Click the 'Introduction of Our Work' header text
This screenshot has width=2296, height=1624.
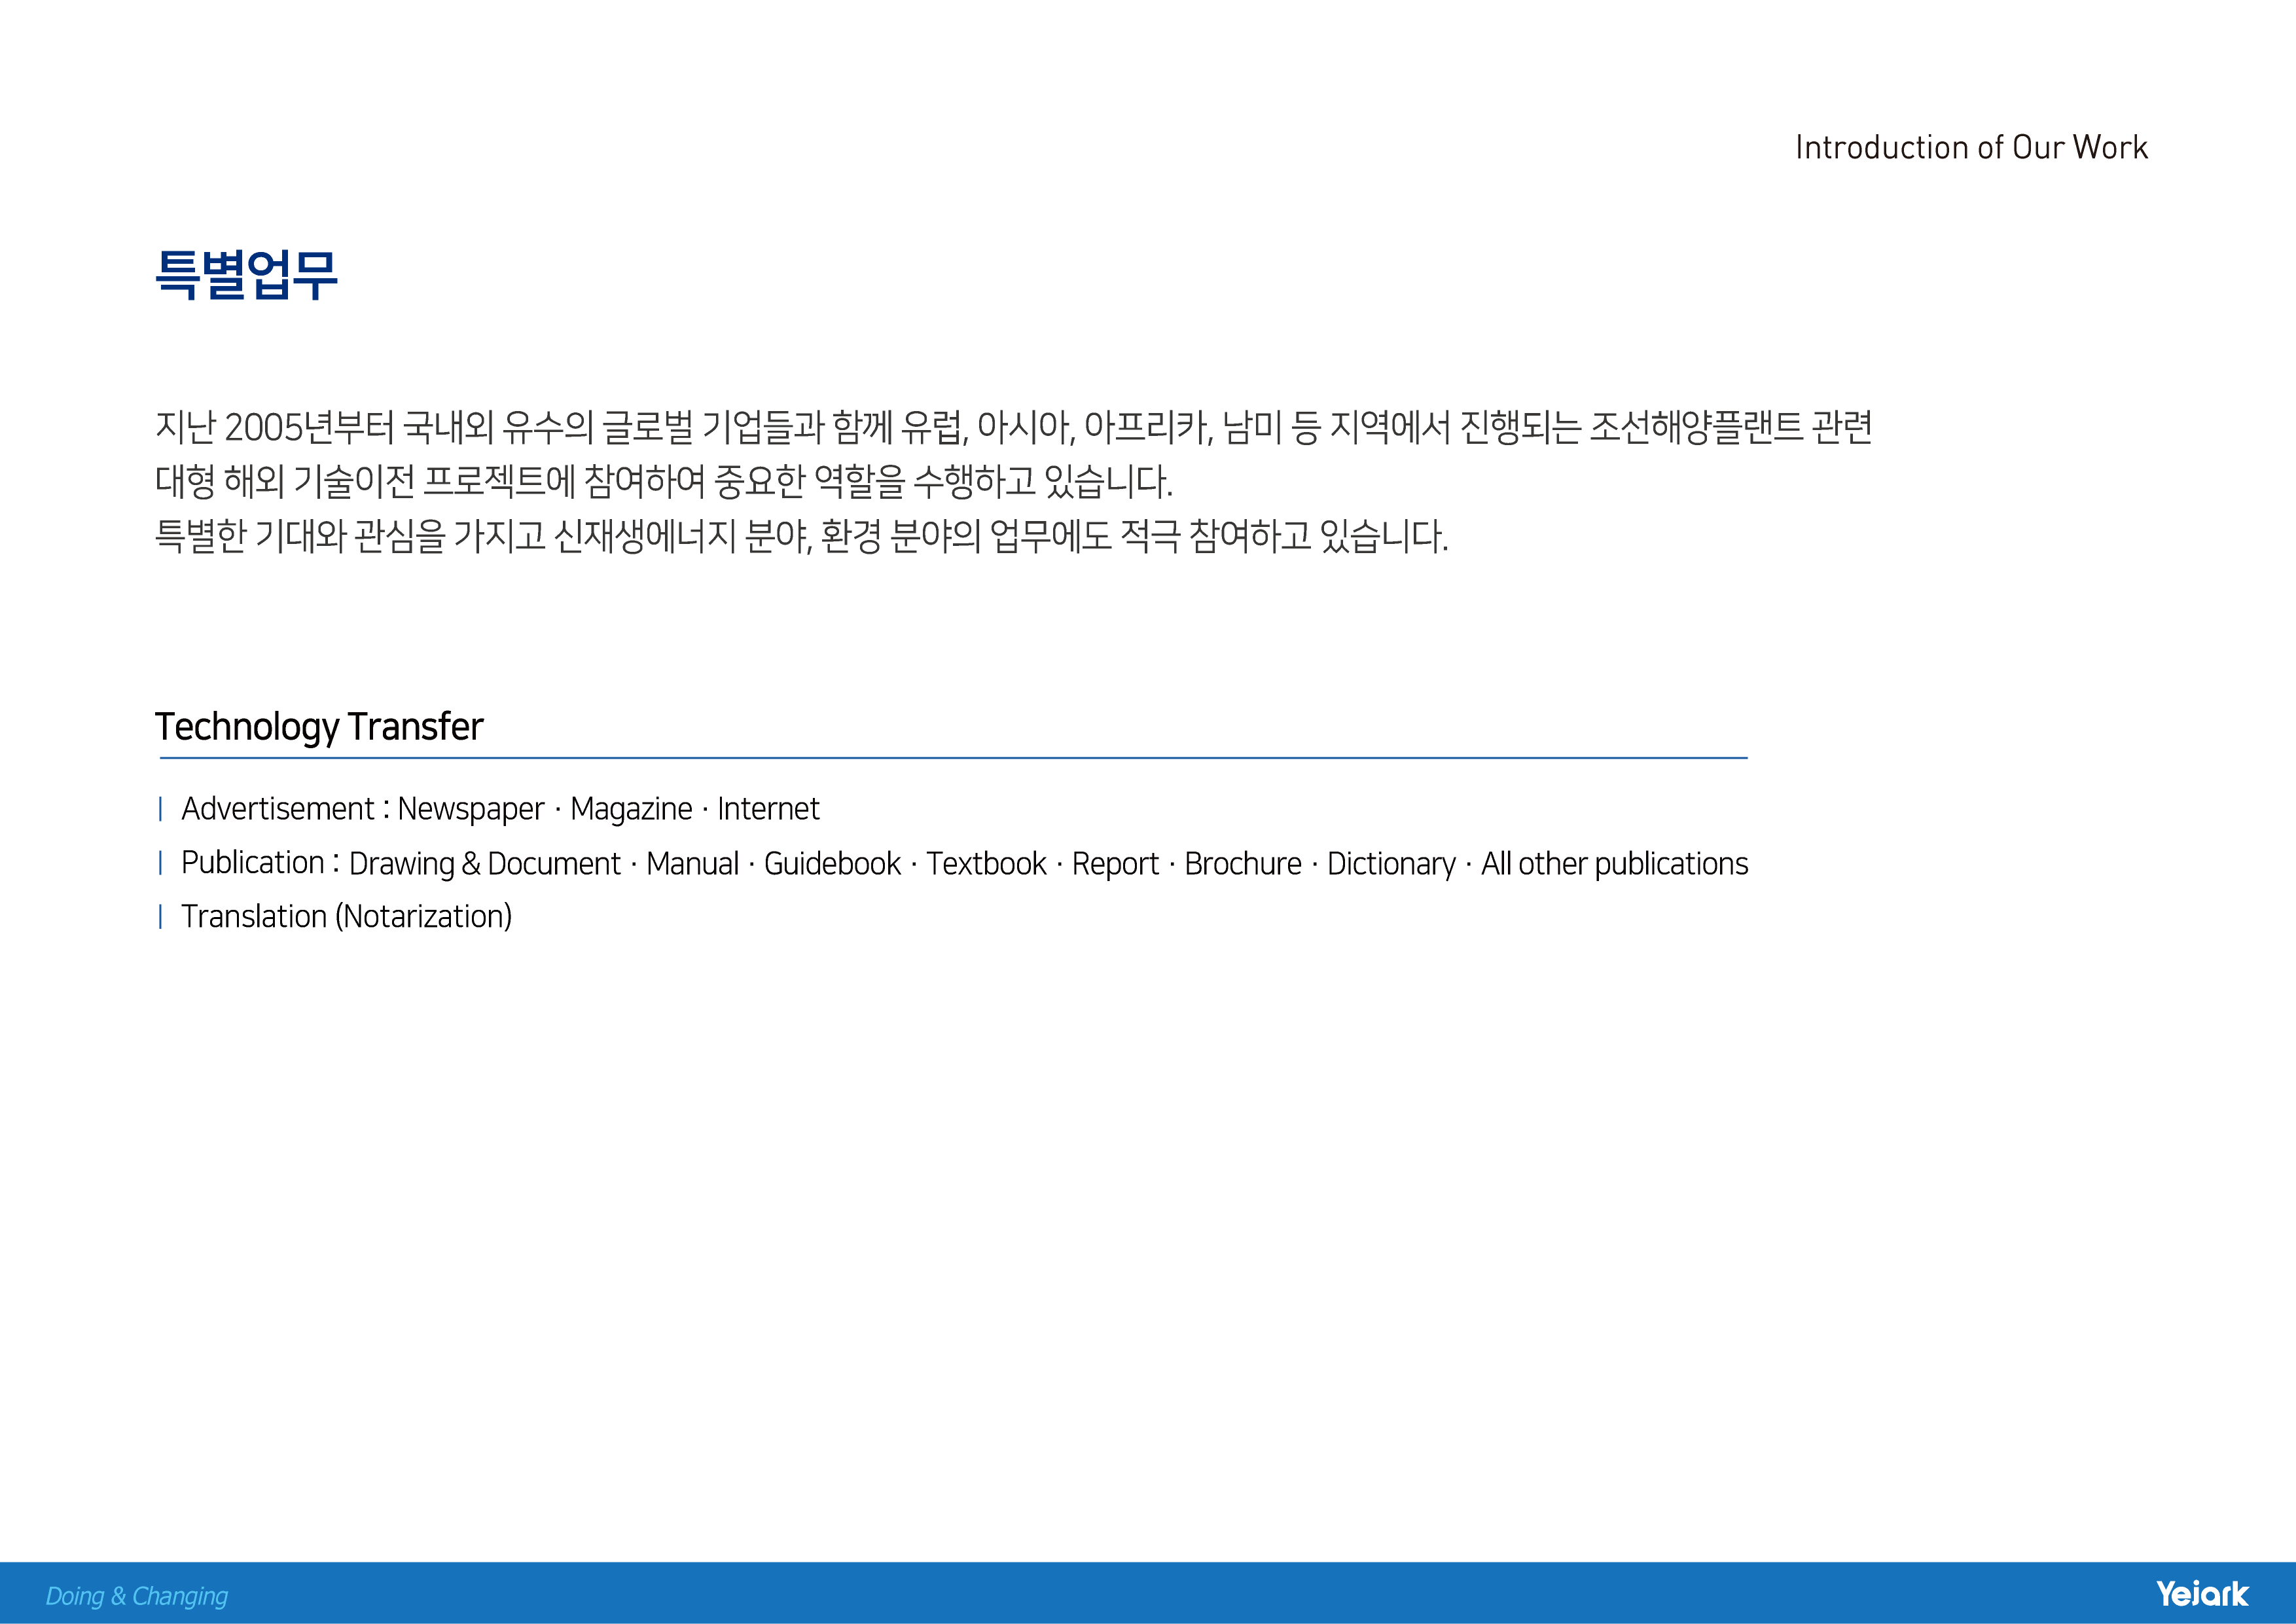pos(1971,148)
